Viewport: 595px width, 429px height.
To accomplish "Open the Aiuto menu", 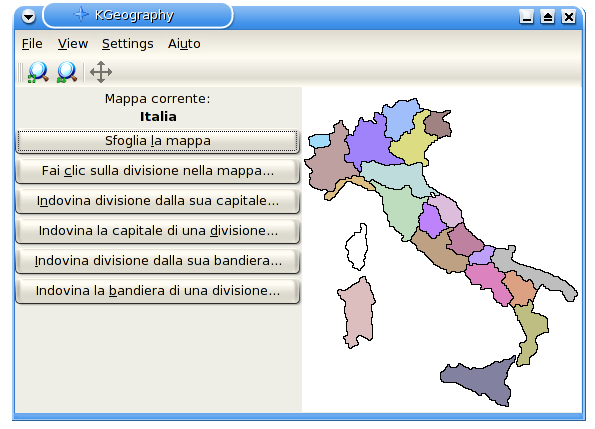I will pyautogui.click(x=184, y=44).
